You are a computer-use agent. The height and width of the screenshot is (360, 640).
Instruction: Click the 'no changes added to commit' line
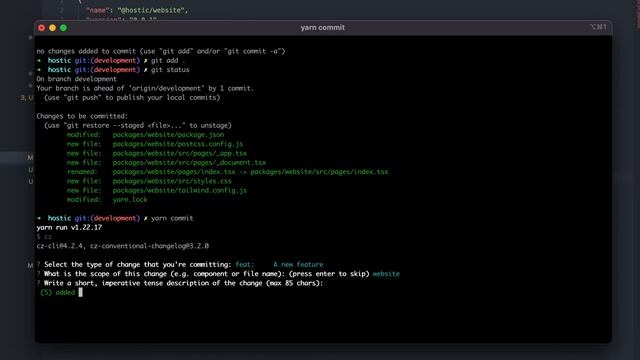point(161,51)
